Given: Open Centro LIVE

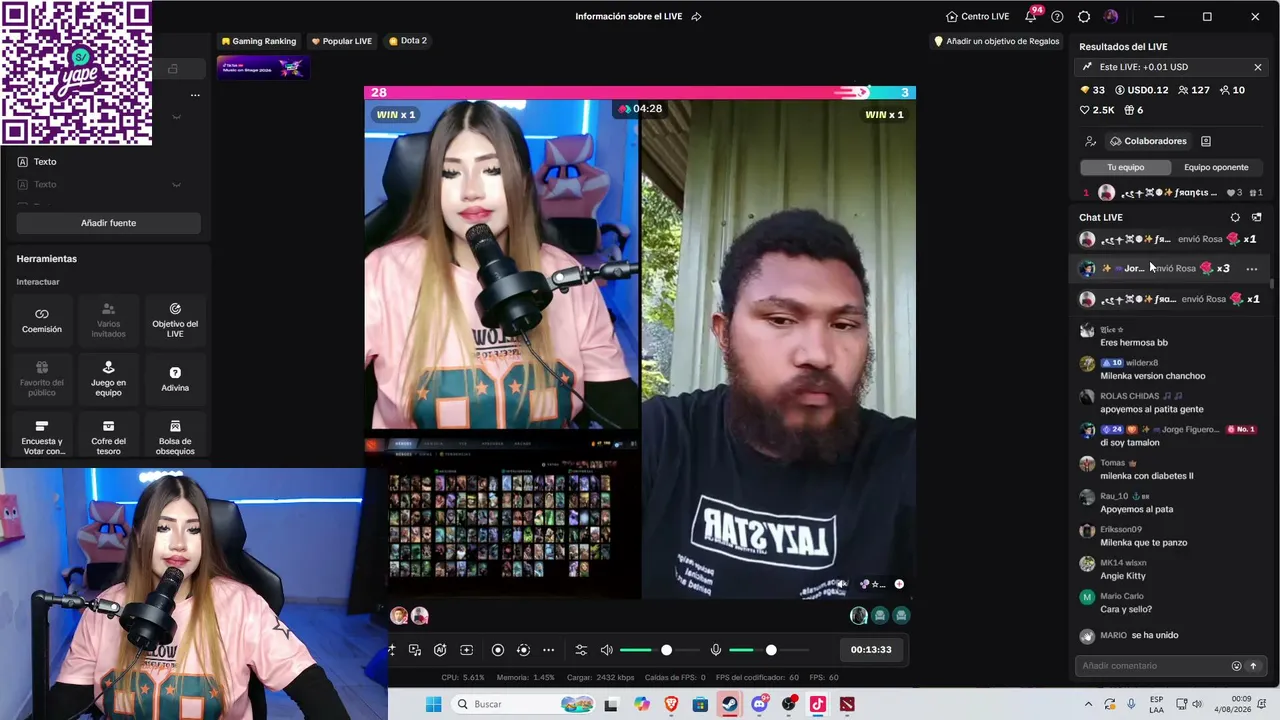Looking at the screenshot, I should [x=977, y=16].
